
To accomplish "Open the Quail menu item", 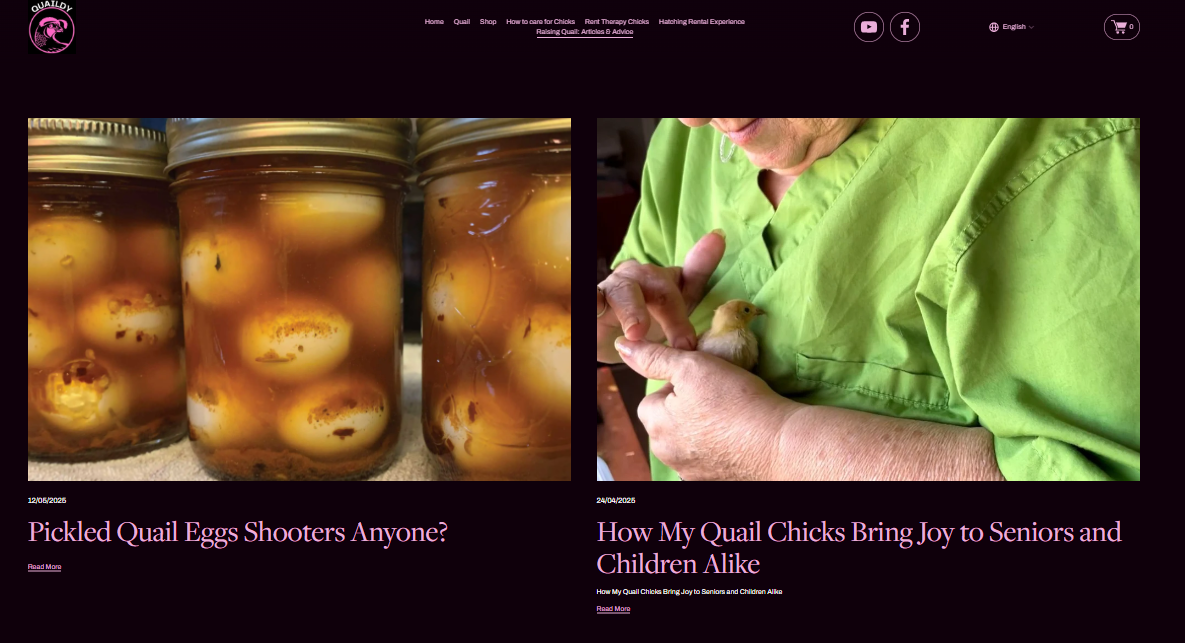I will pos(462,22).
